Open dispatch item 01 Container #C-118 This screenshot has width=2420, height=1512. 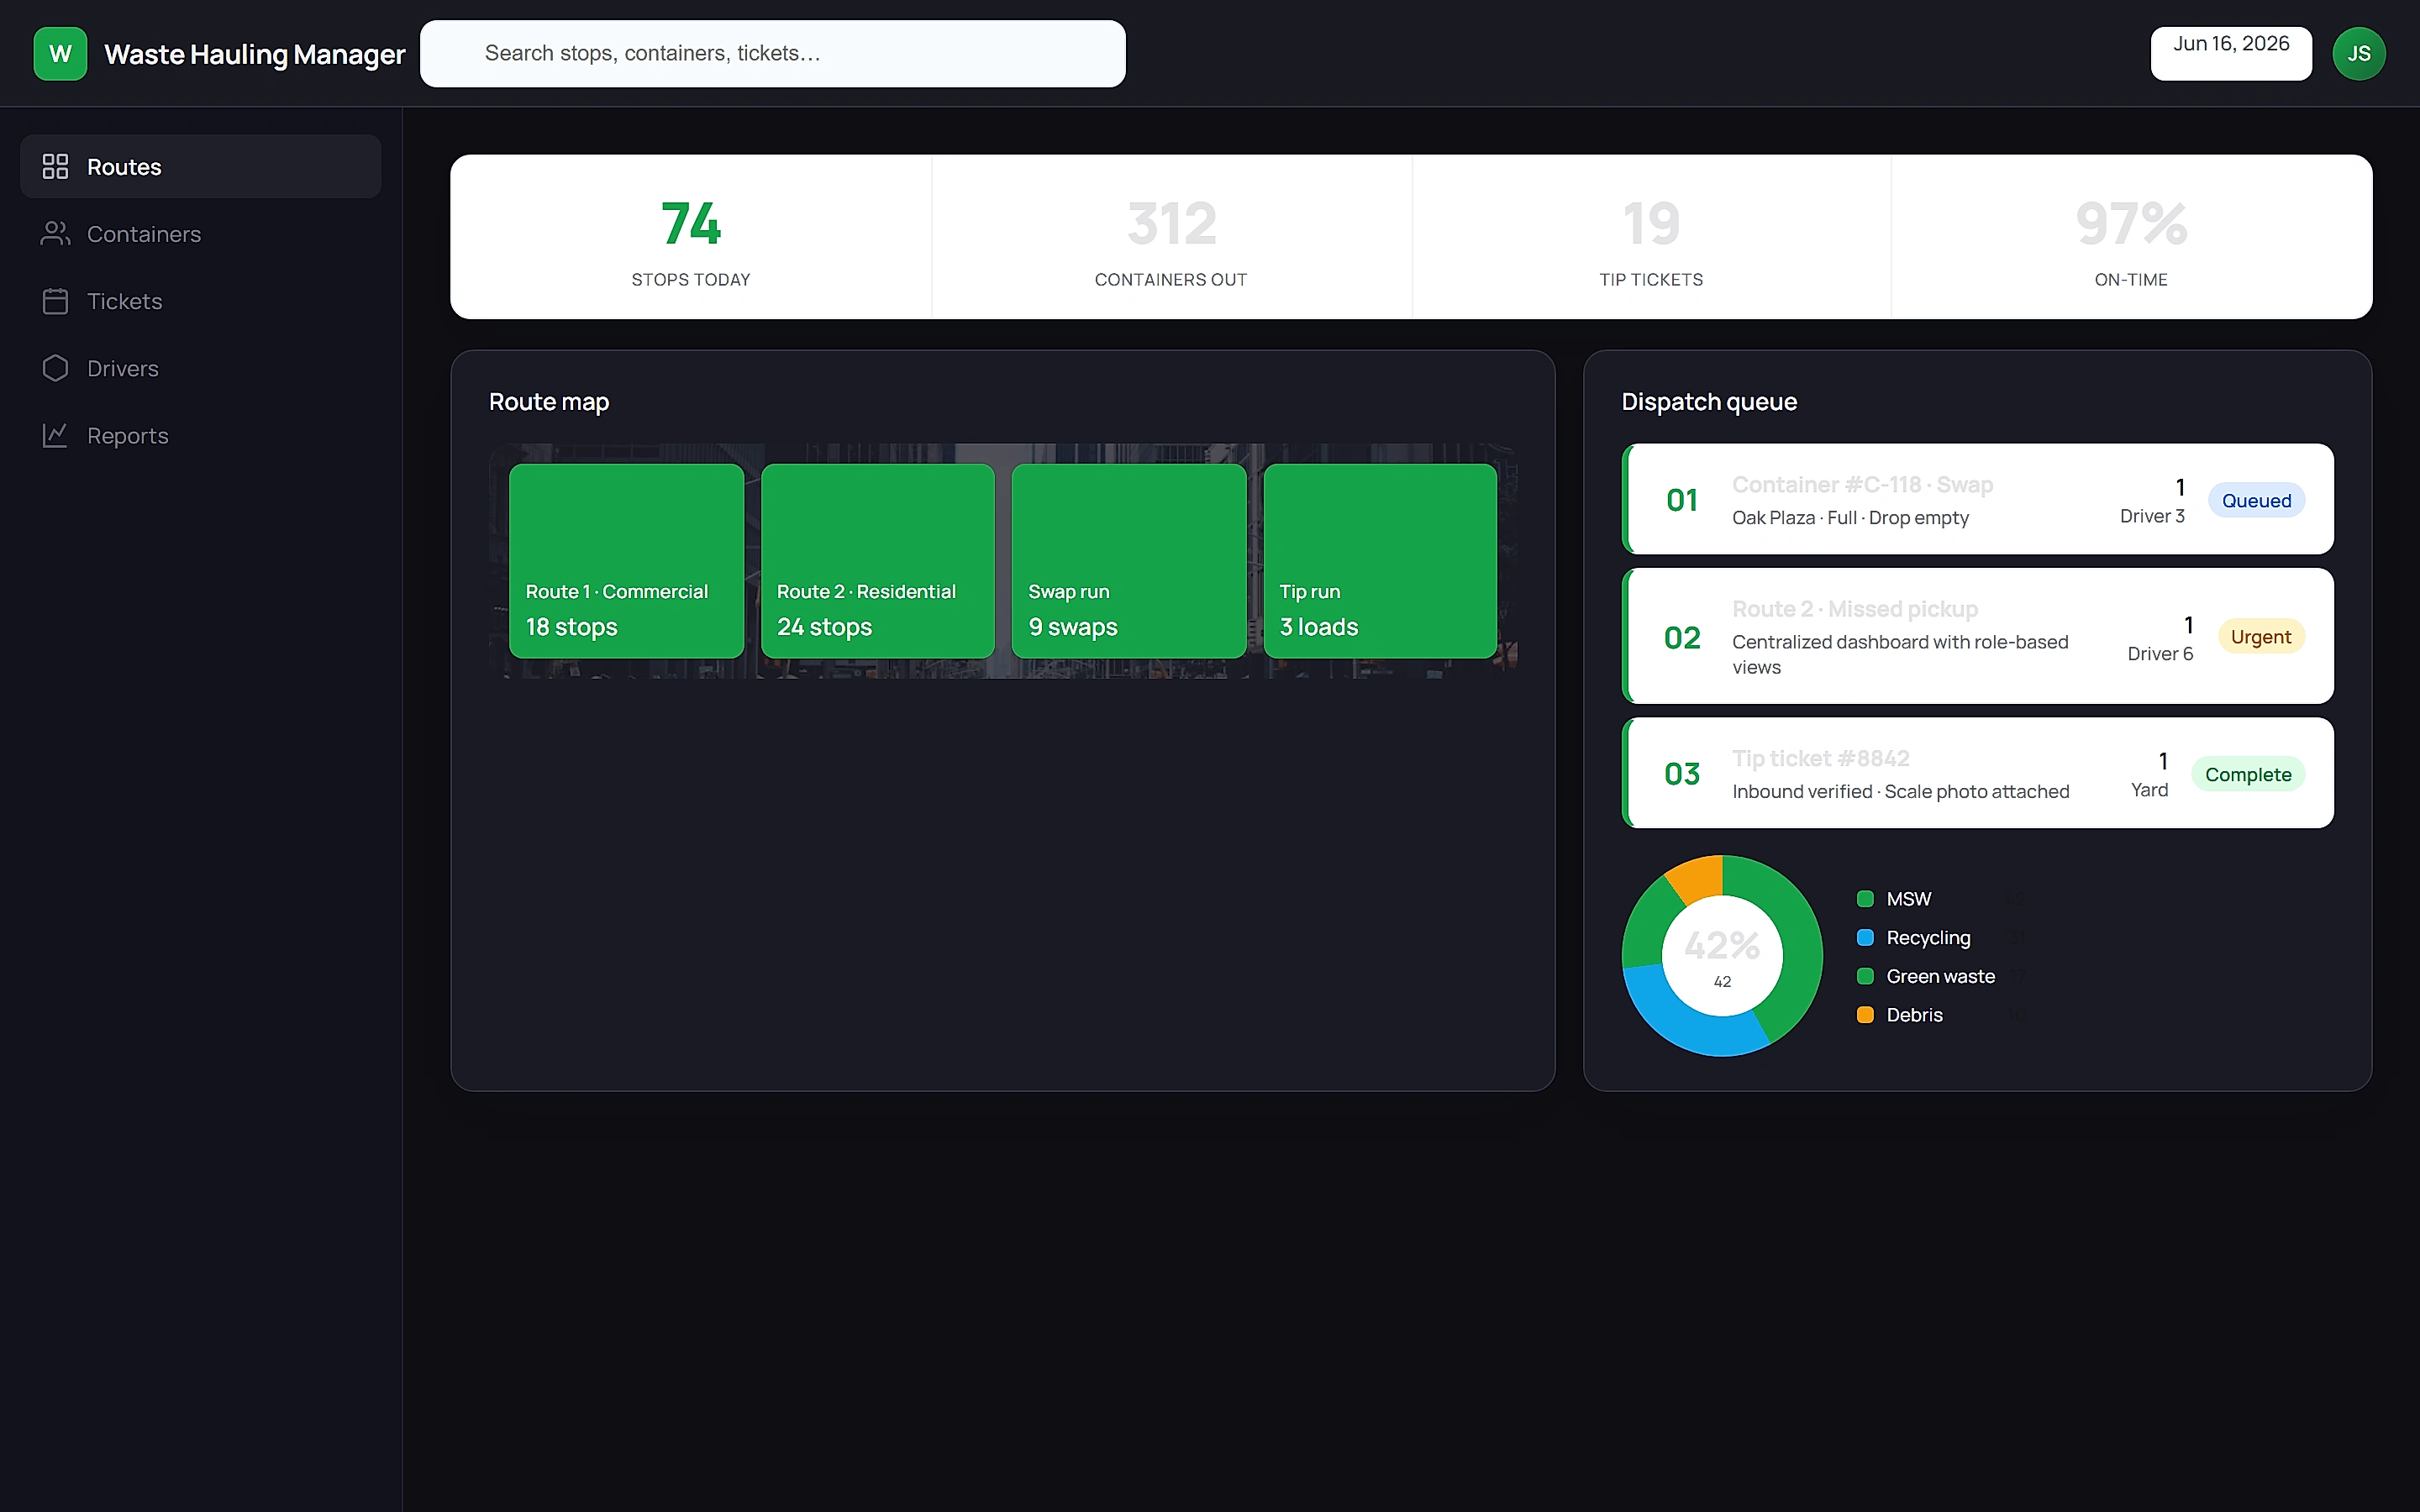1977,499
